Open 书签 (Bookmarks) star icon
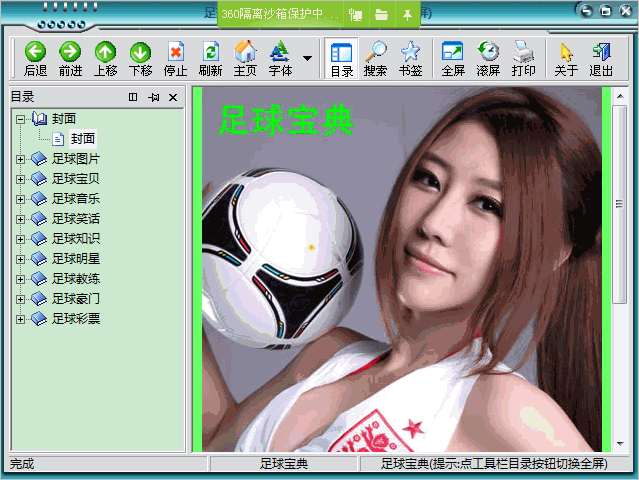639x480 pixels. [410, 52]
